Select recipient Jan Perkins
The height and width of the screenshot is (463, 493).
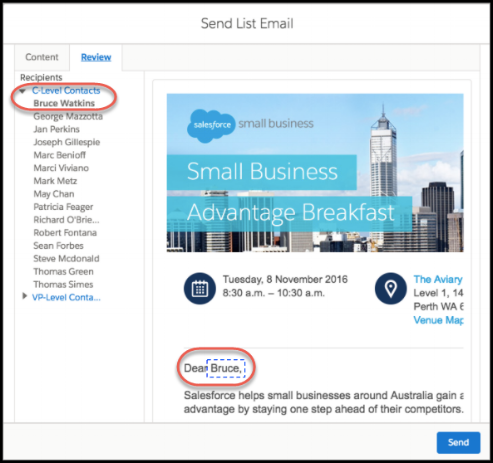(56, 129)
